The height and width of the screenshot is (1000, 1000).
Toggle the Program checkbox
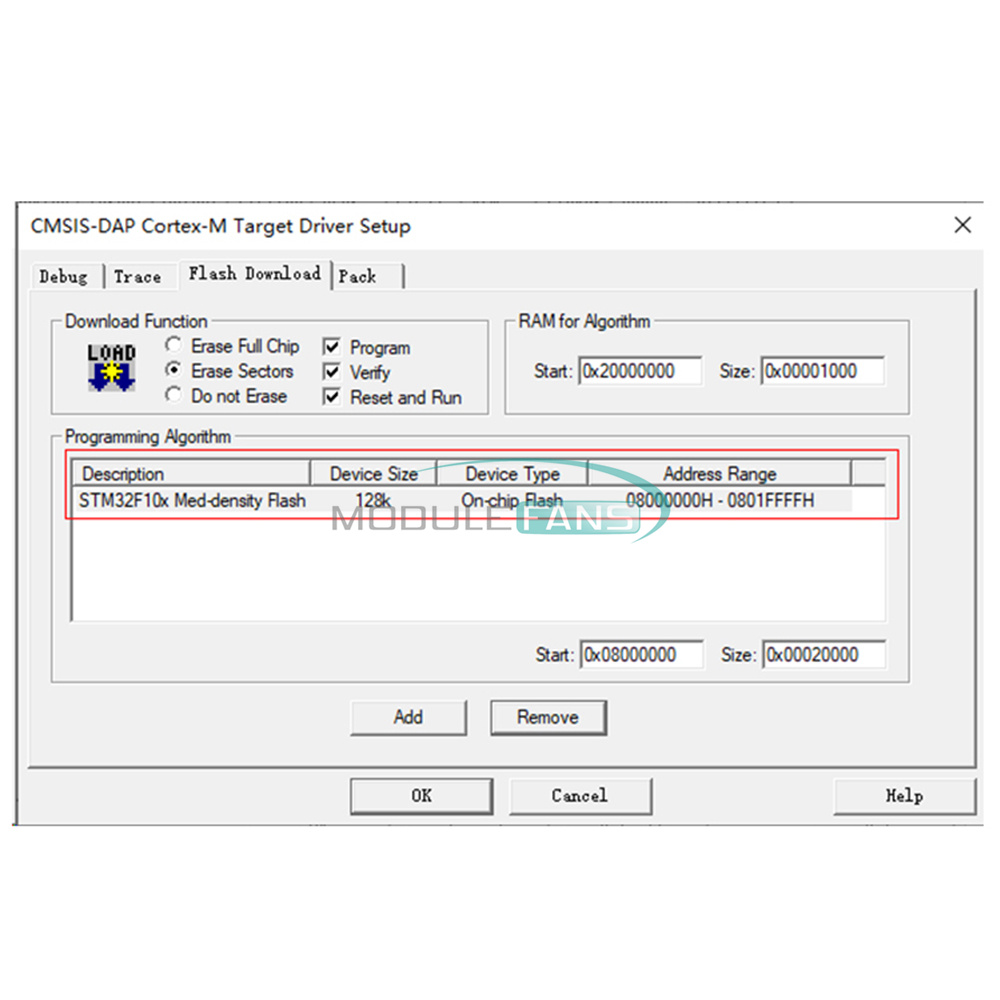pos(332,347)
